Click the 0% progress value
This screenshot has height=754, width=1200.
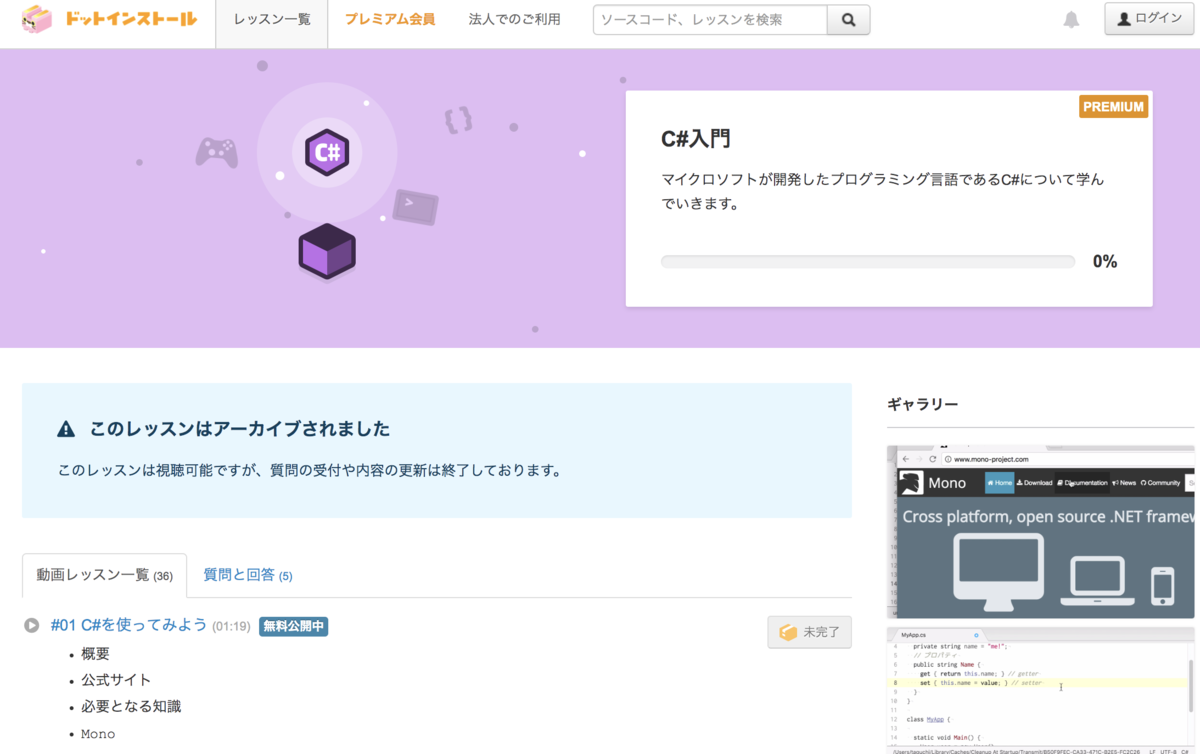point(1105,262)
